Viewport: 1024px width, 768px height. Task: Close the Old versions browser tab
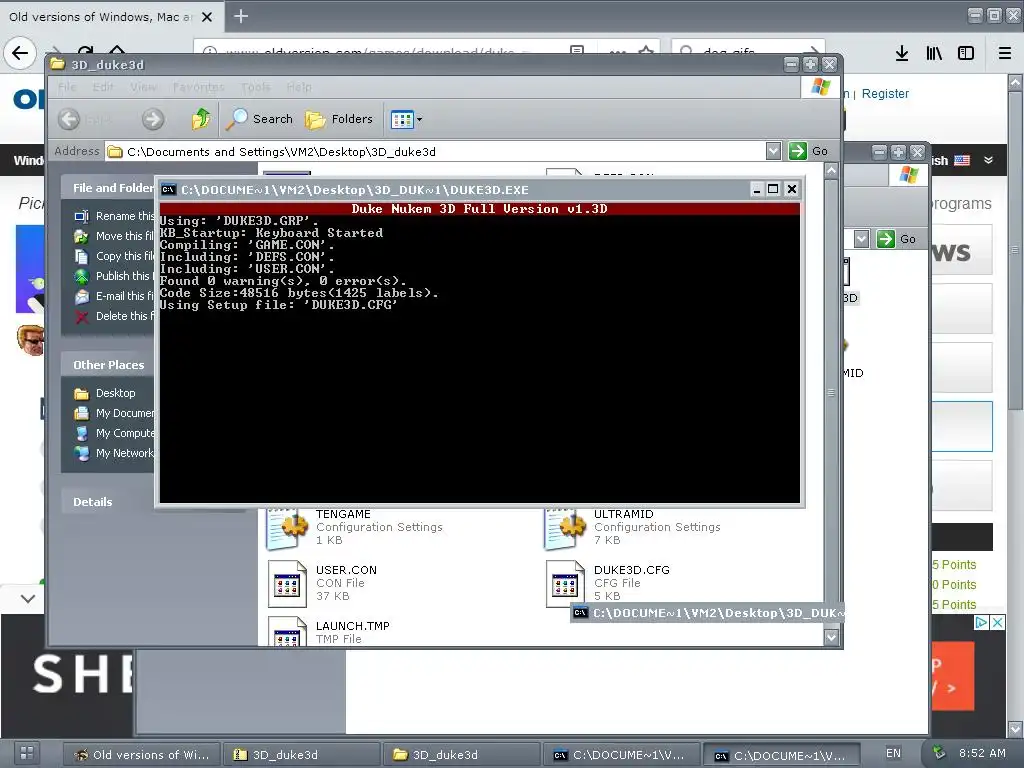[x=207, y=17]
